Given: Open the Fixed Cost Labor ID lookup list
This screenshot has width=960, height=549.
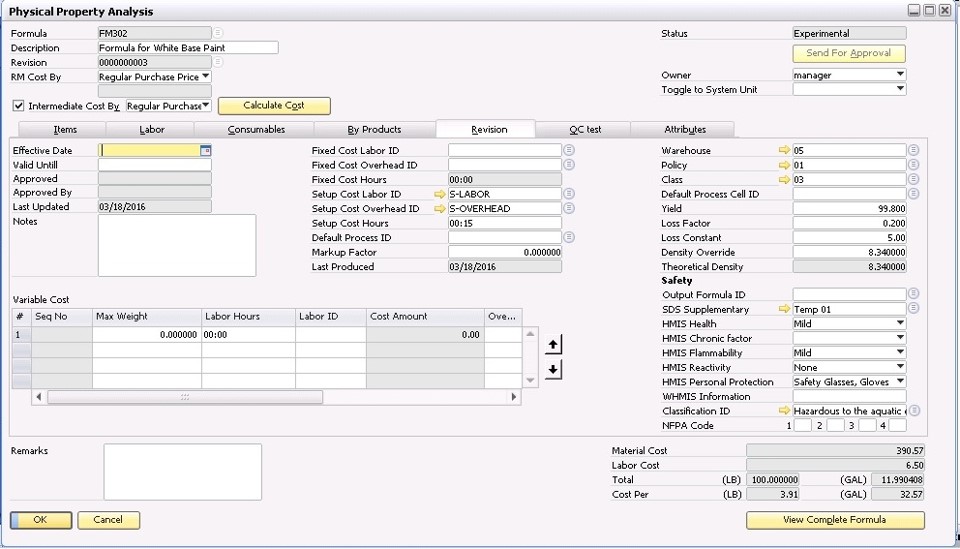Looking at the screenshot, I should pos(569,151).
